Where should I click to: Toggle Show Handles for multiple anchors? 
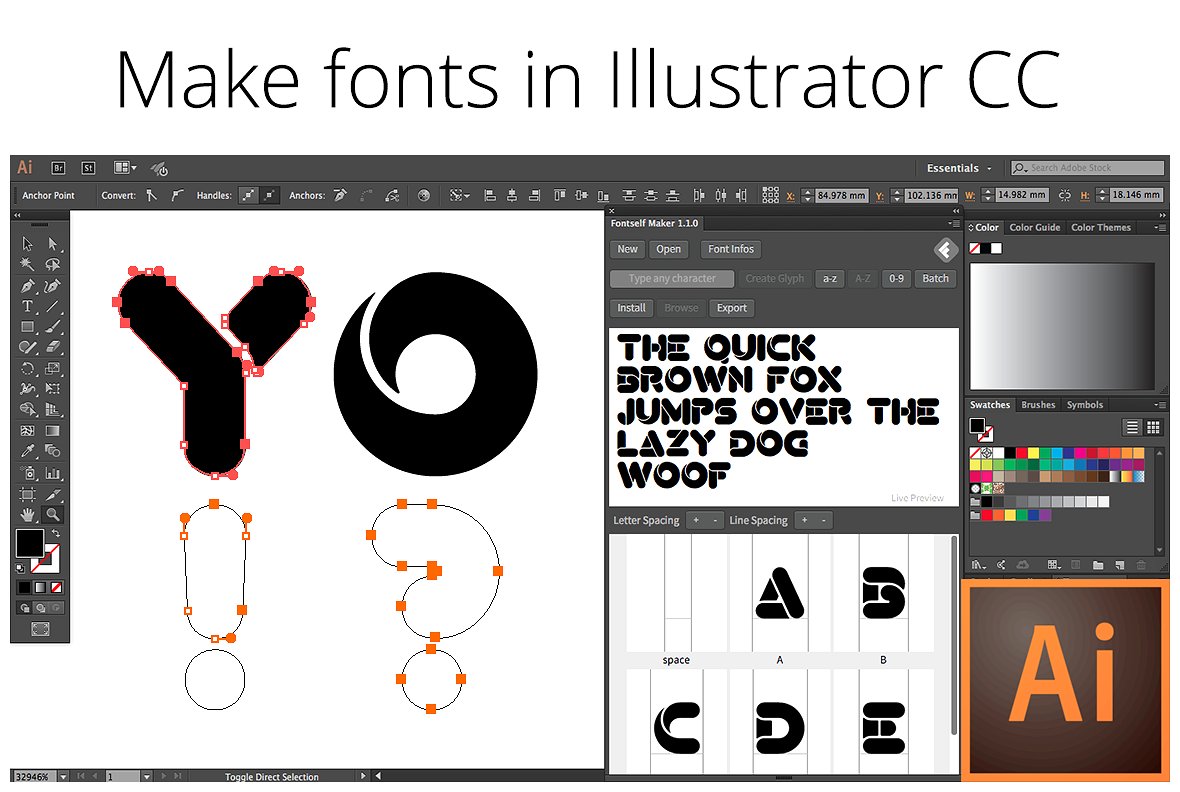[248, 196]
